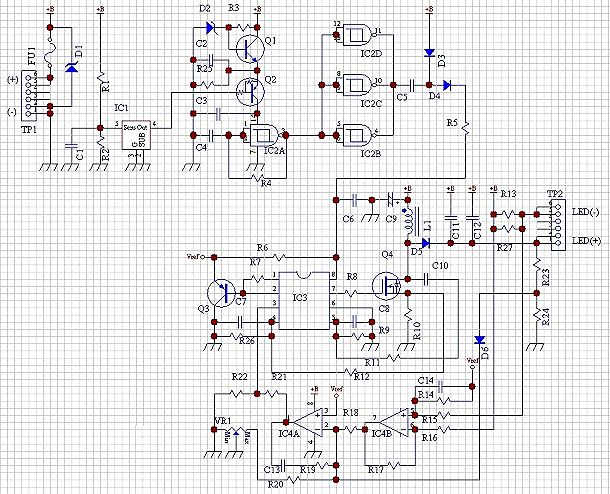The image size is (610, 494).
Task: Select diode D3 symbol
Action: point(429,53)
